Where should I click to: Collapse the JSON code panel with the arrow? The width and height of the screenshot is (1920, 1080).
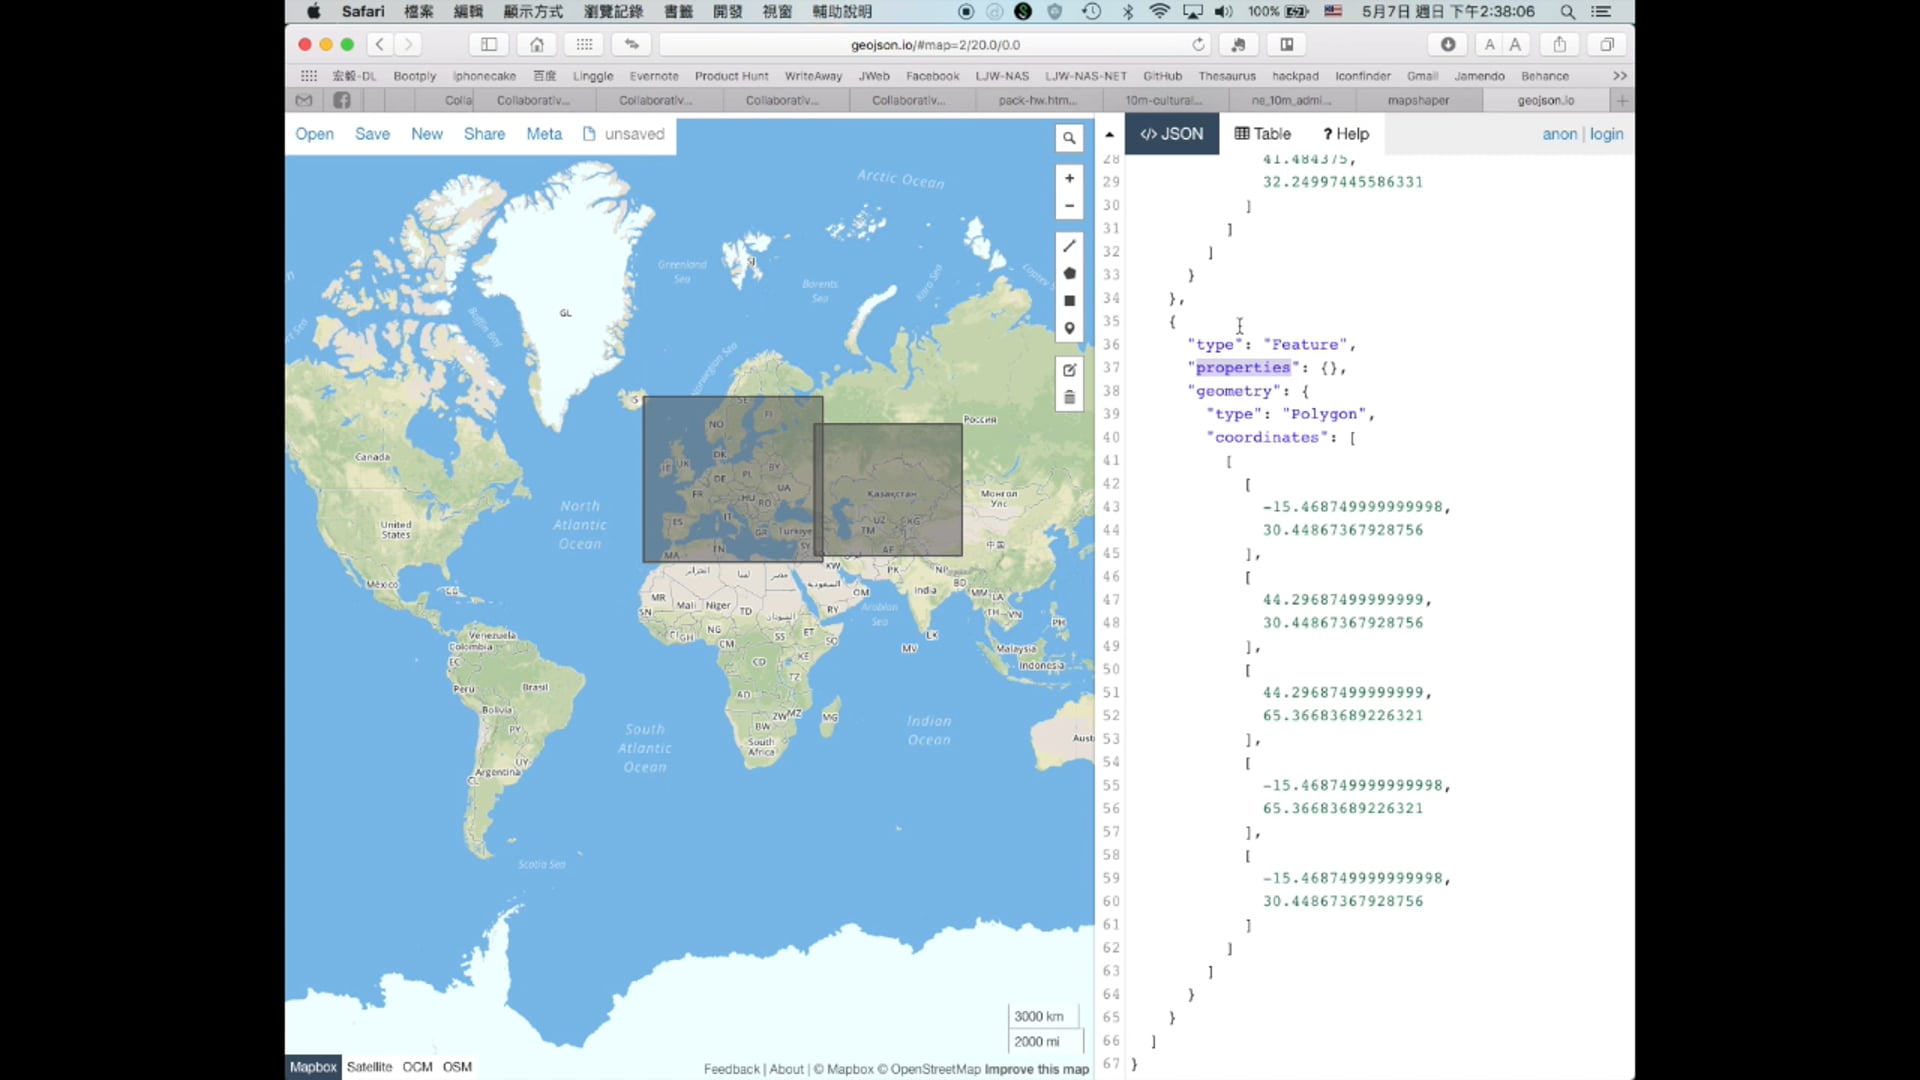coord(1109,133)
